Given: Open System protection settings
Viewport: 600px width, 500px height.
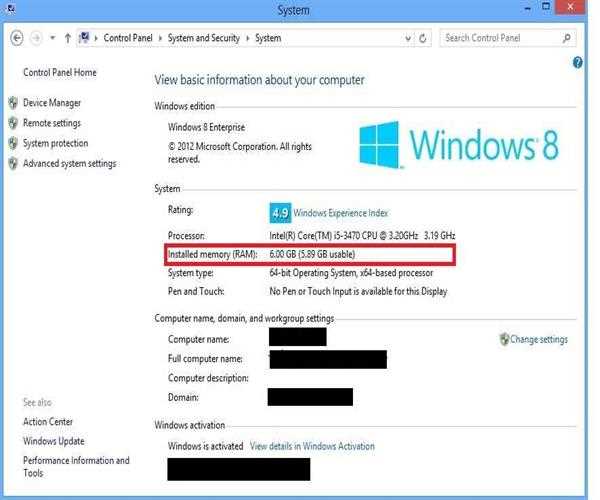Looking at the screenshot, I should (x=55, y=143).
